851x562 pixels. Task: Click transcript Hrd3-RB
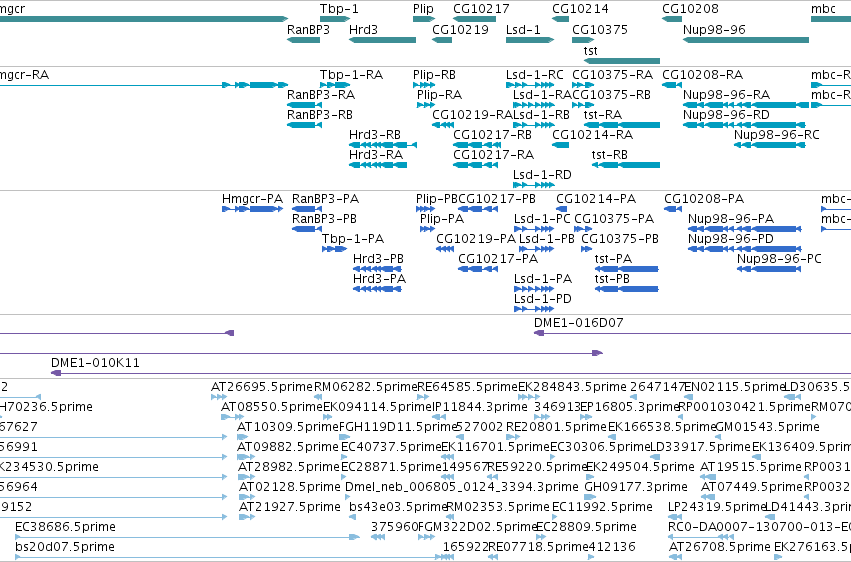383,145
